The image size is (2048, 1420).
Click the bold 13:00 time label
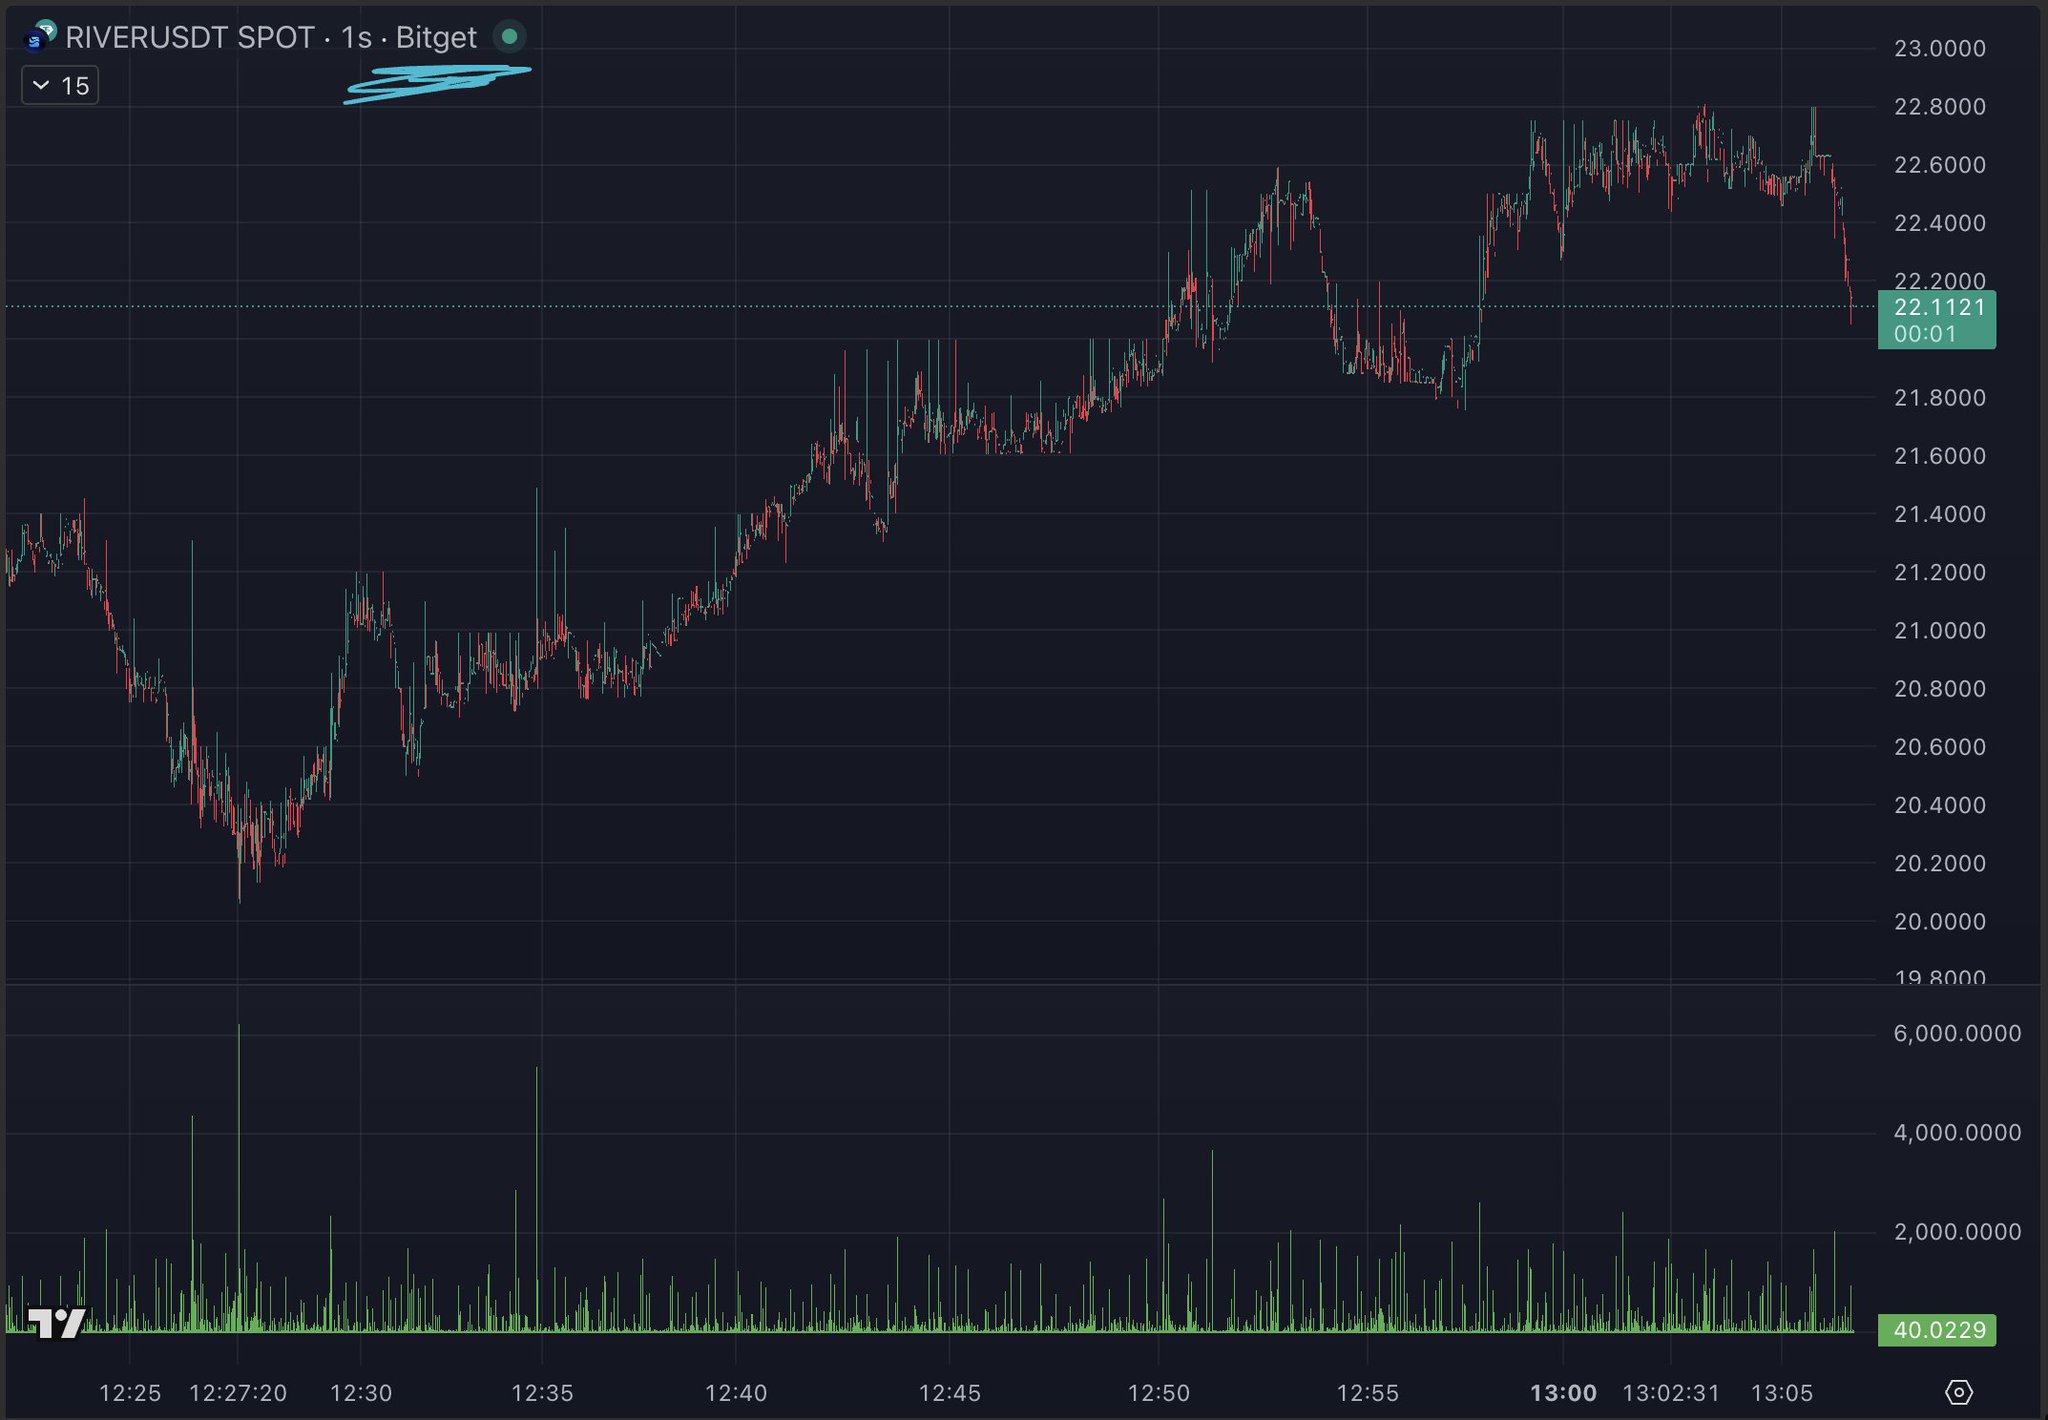[1563, 1393]
